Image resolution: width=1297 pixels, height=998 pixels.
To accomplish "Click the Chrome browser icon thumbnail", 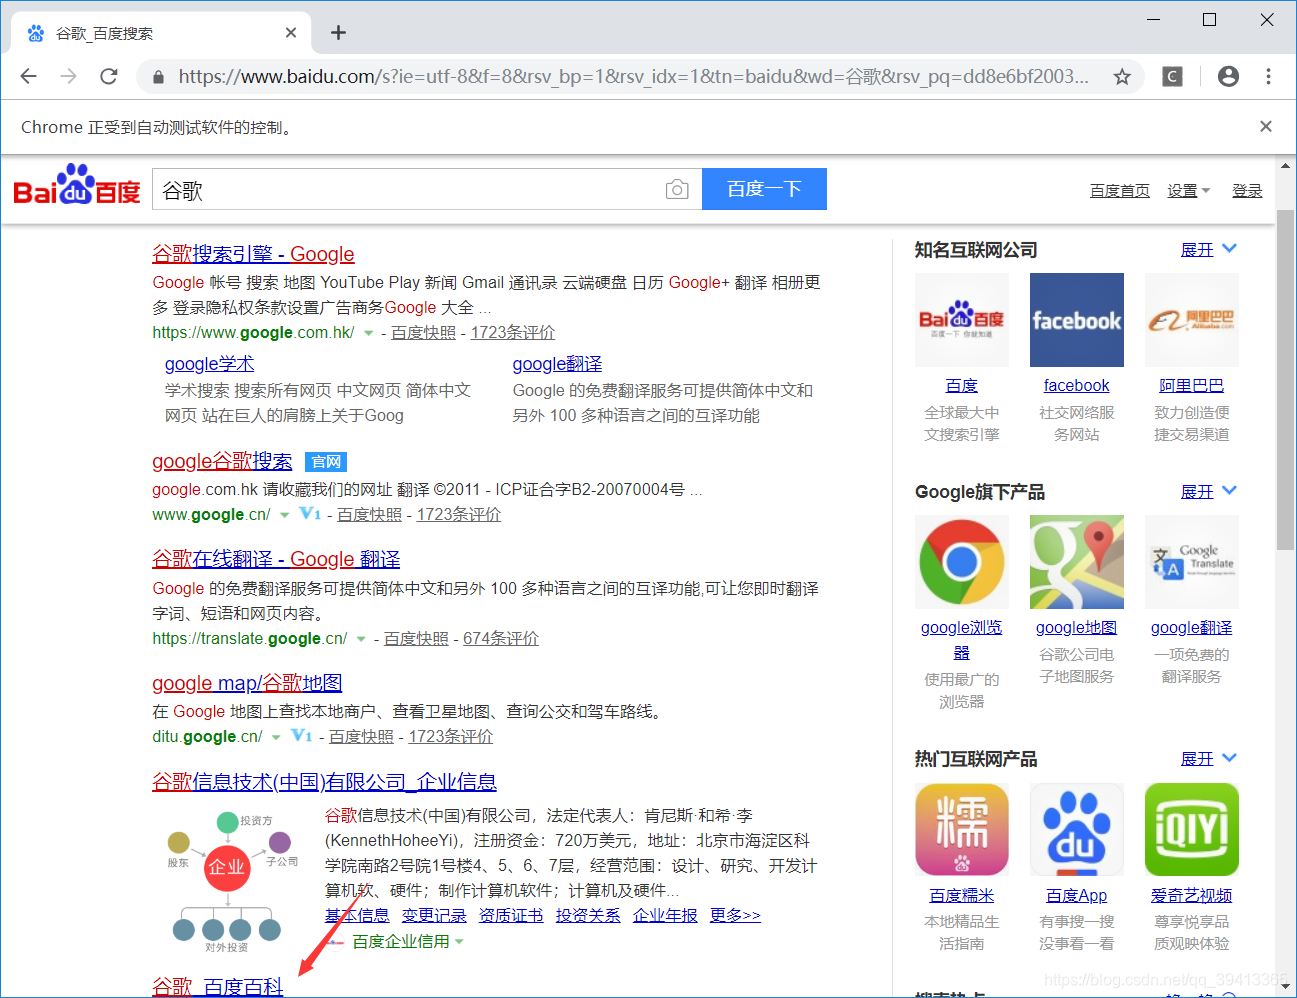I will pos(962,562).
